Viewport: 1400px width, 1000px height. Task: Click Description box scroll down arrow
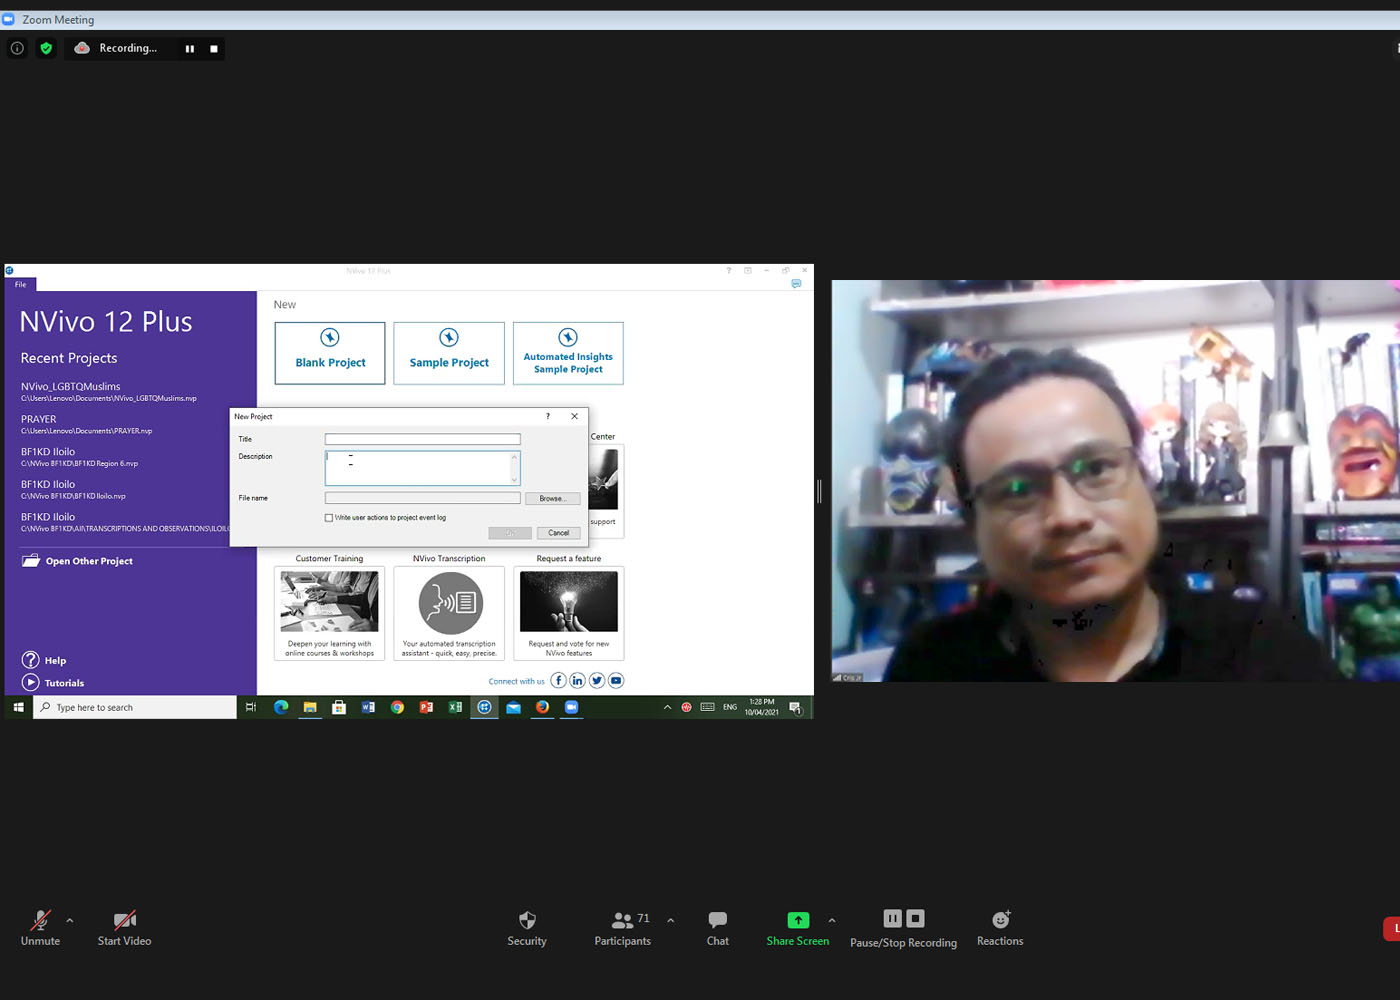click(x=515, y=480)
